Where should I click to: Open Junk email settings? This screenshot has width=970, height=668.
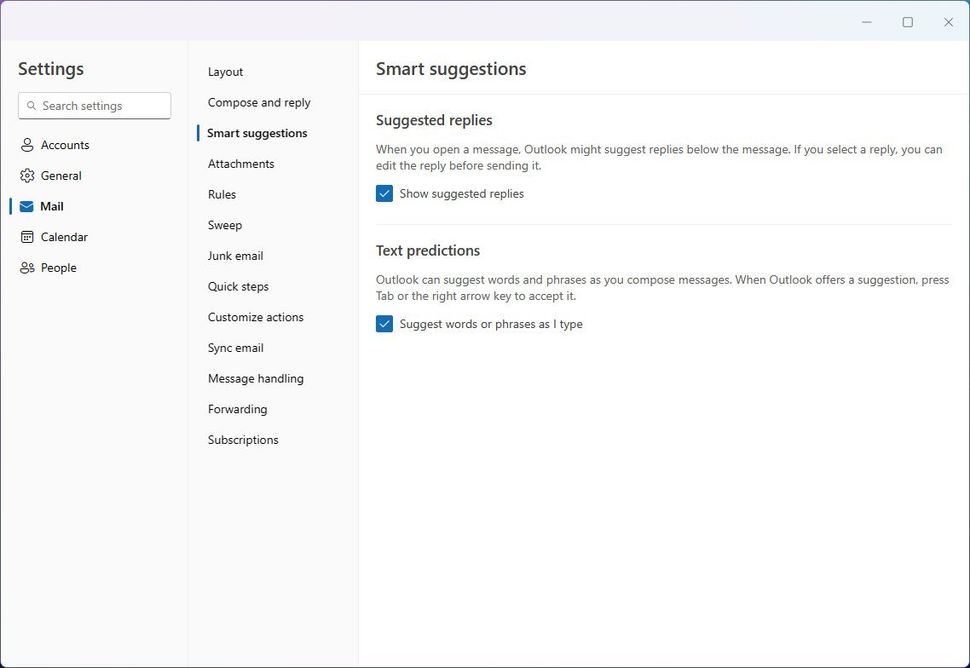[235, 255]
